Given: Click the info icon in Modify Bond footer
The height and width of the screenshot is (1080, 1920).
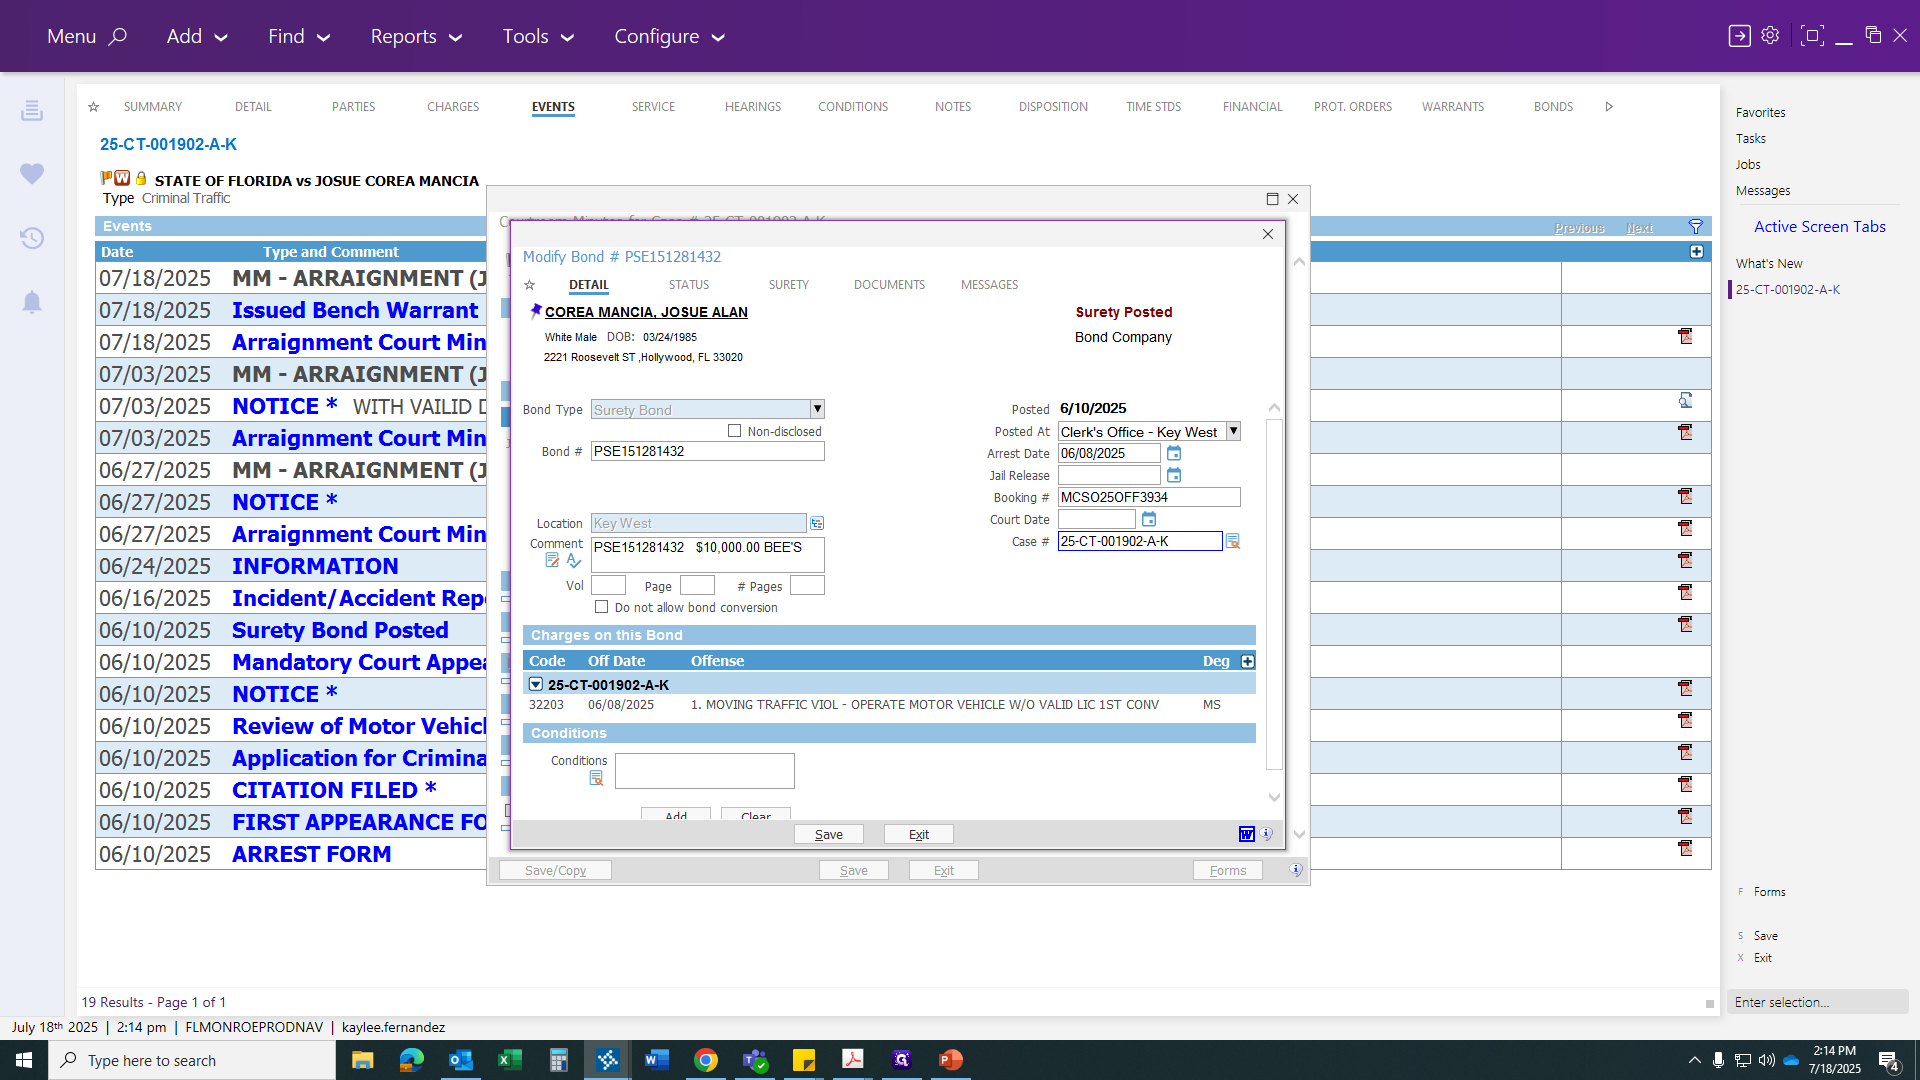Looking at the screenshot, I should [1267, 834].
